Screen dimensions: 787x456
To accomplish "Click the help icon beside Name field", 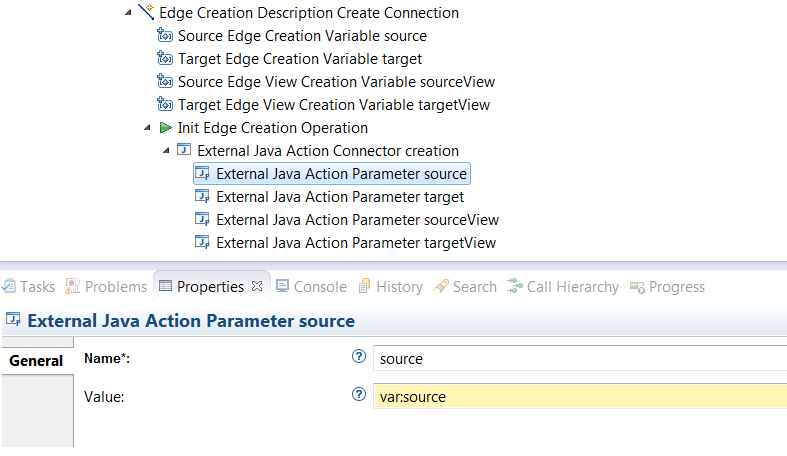I will (x=359, y=356).
